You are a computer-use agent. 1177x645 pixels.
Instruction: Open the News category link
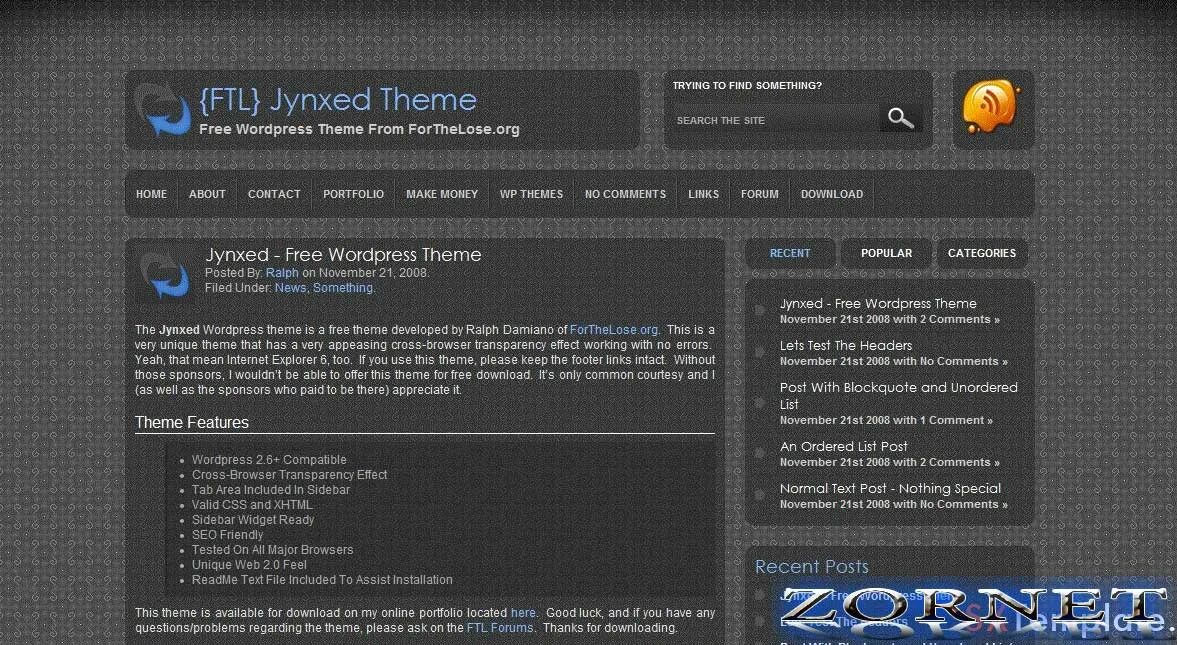click(x=290, y=288)
